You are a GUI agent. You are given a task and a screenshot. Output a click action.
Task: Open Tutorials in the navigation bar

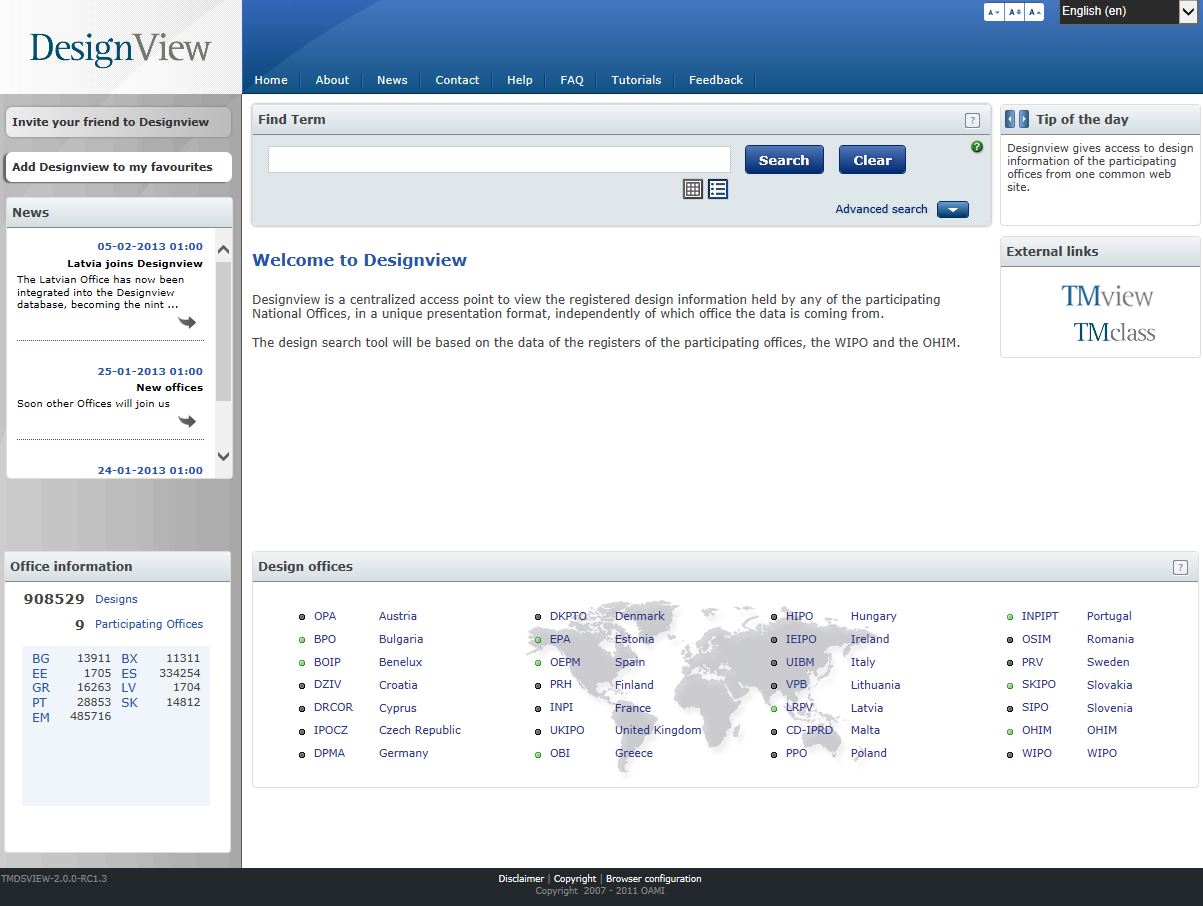pos(636,80)
